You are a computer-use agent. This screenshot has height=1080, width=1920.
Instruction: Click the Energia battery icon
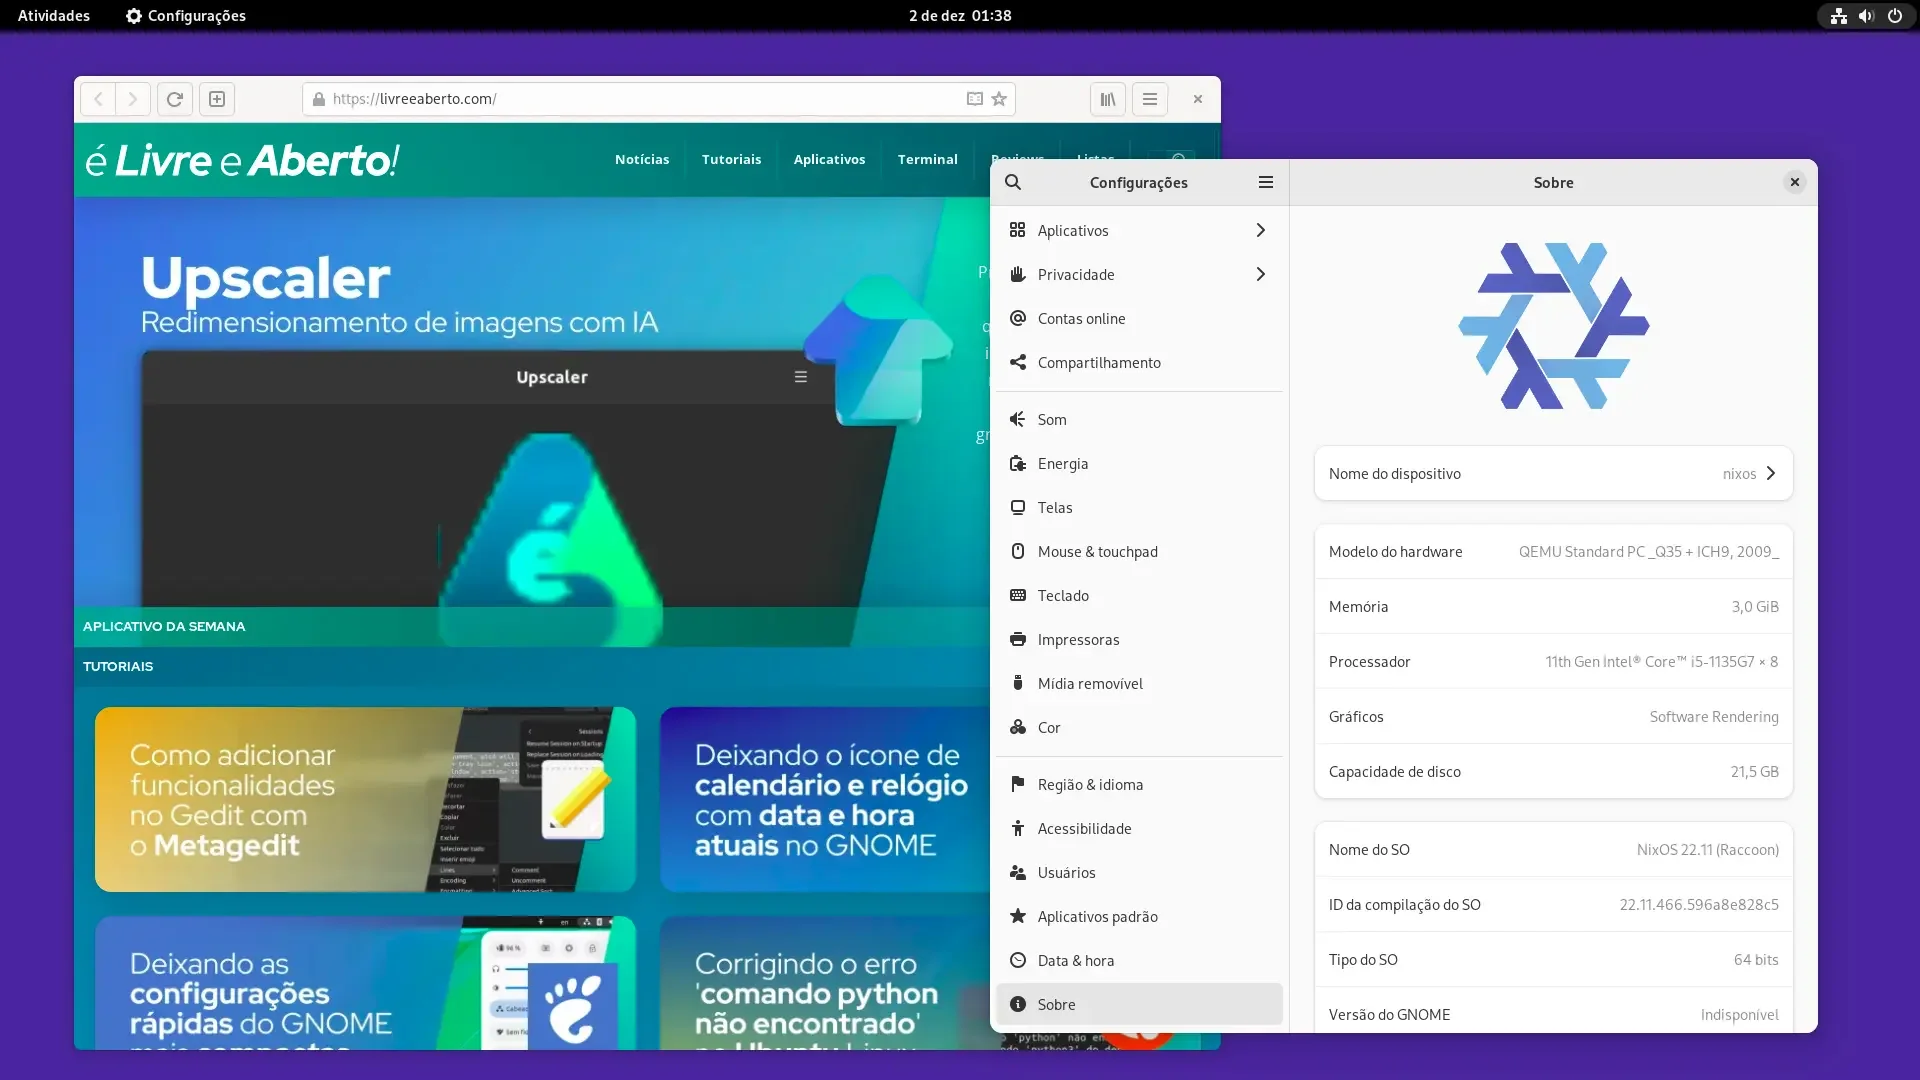click(1018, 463)
